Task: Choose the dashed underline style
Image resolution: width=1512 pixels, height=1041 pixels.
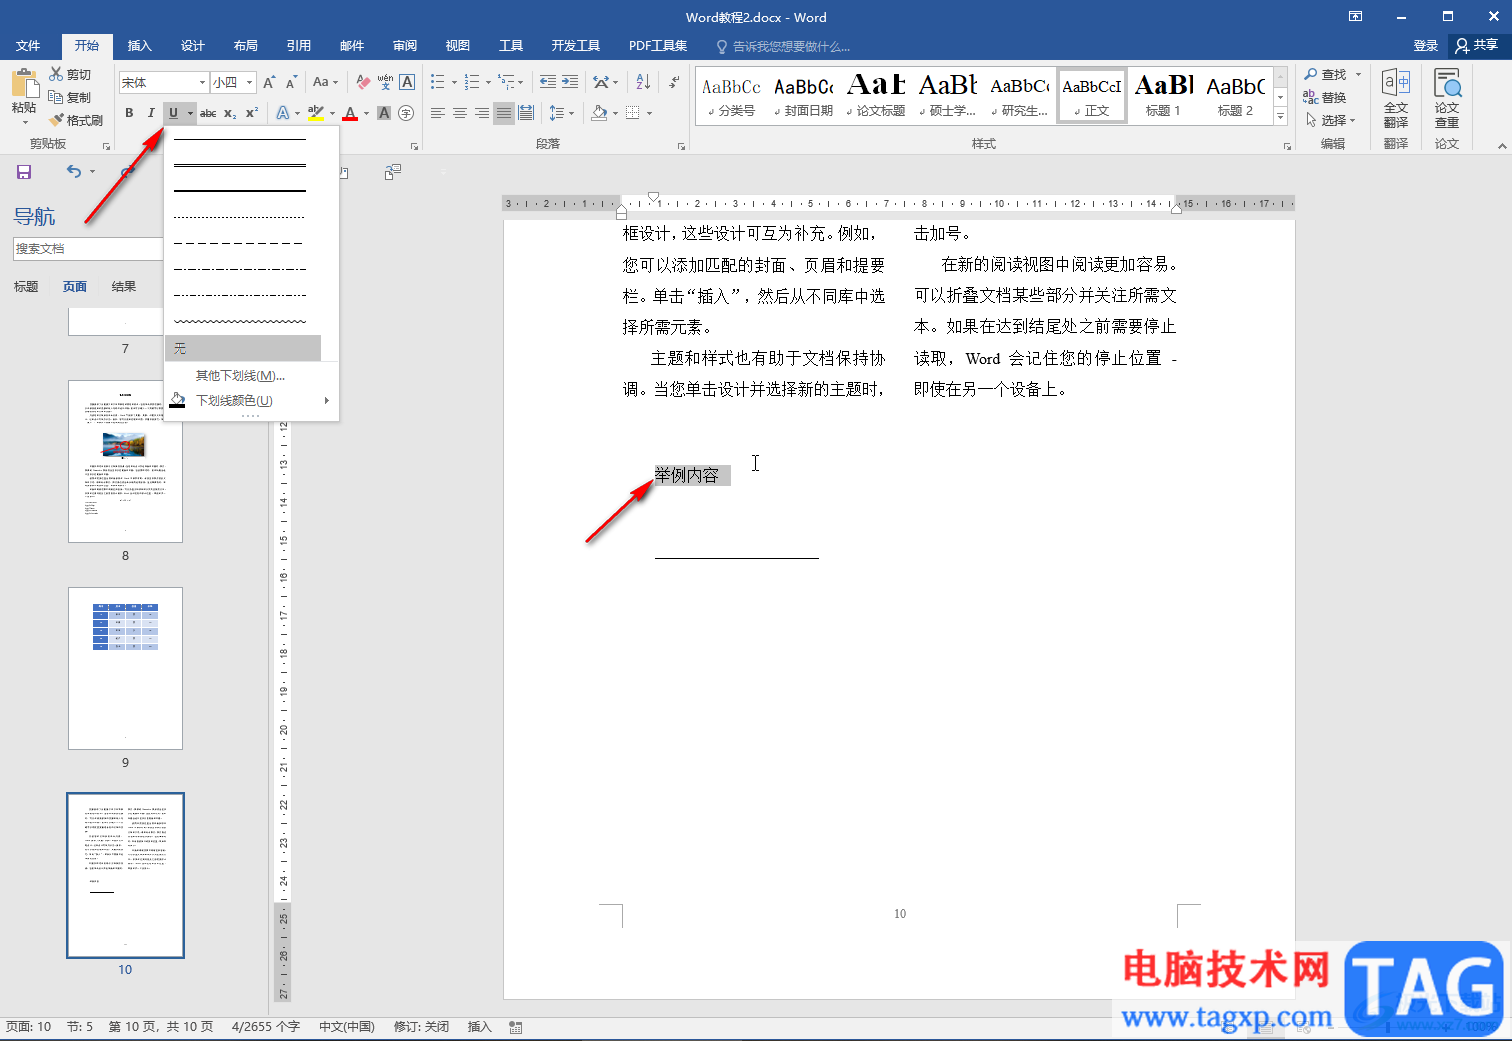Action: pyautogui.click(x=240, y=243)
